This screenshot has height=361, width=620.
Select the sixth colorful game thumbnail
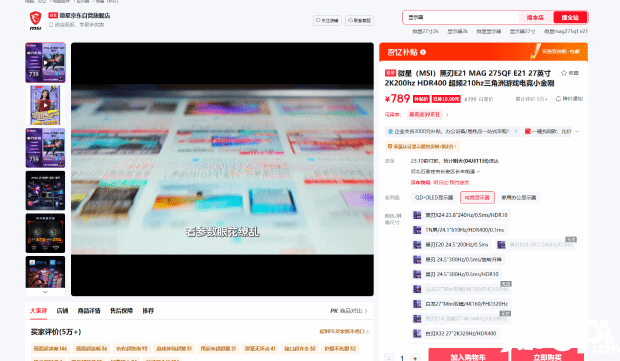[45, 272]
